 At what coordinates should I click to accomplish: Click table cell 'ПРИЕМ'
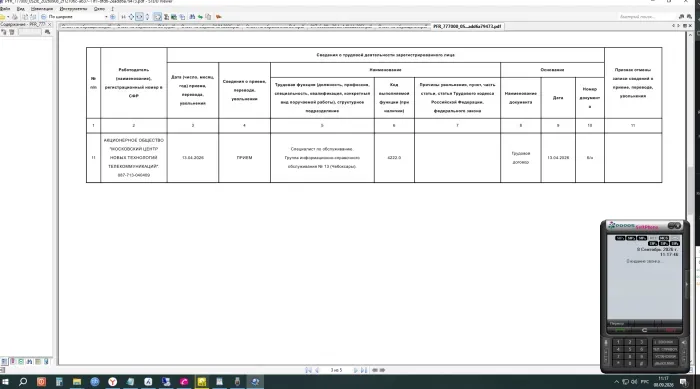pos(244,158)
